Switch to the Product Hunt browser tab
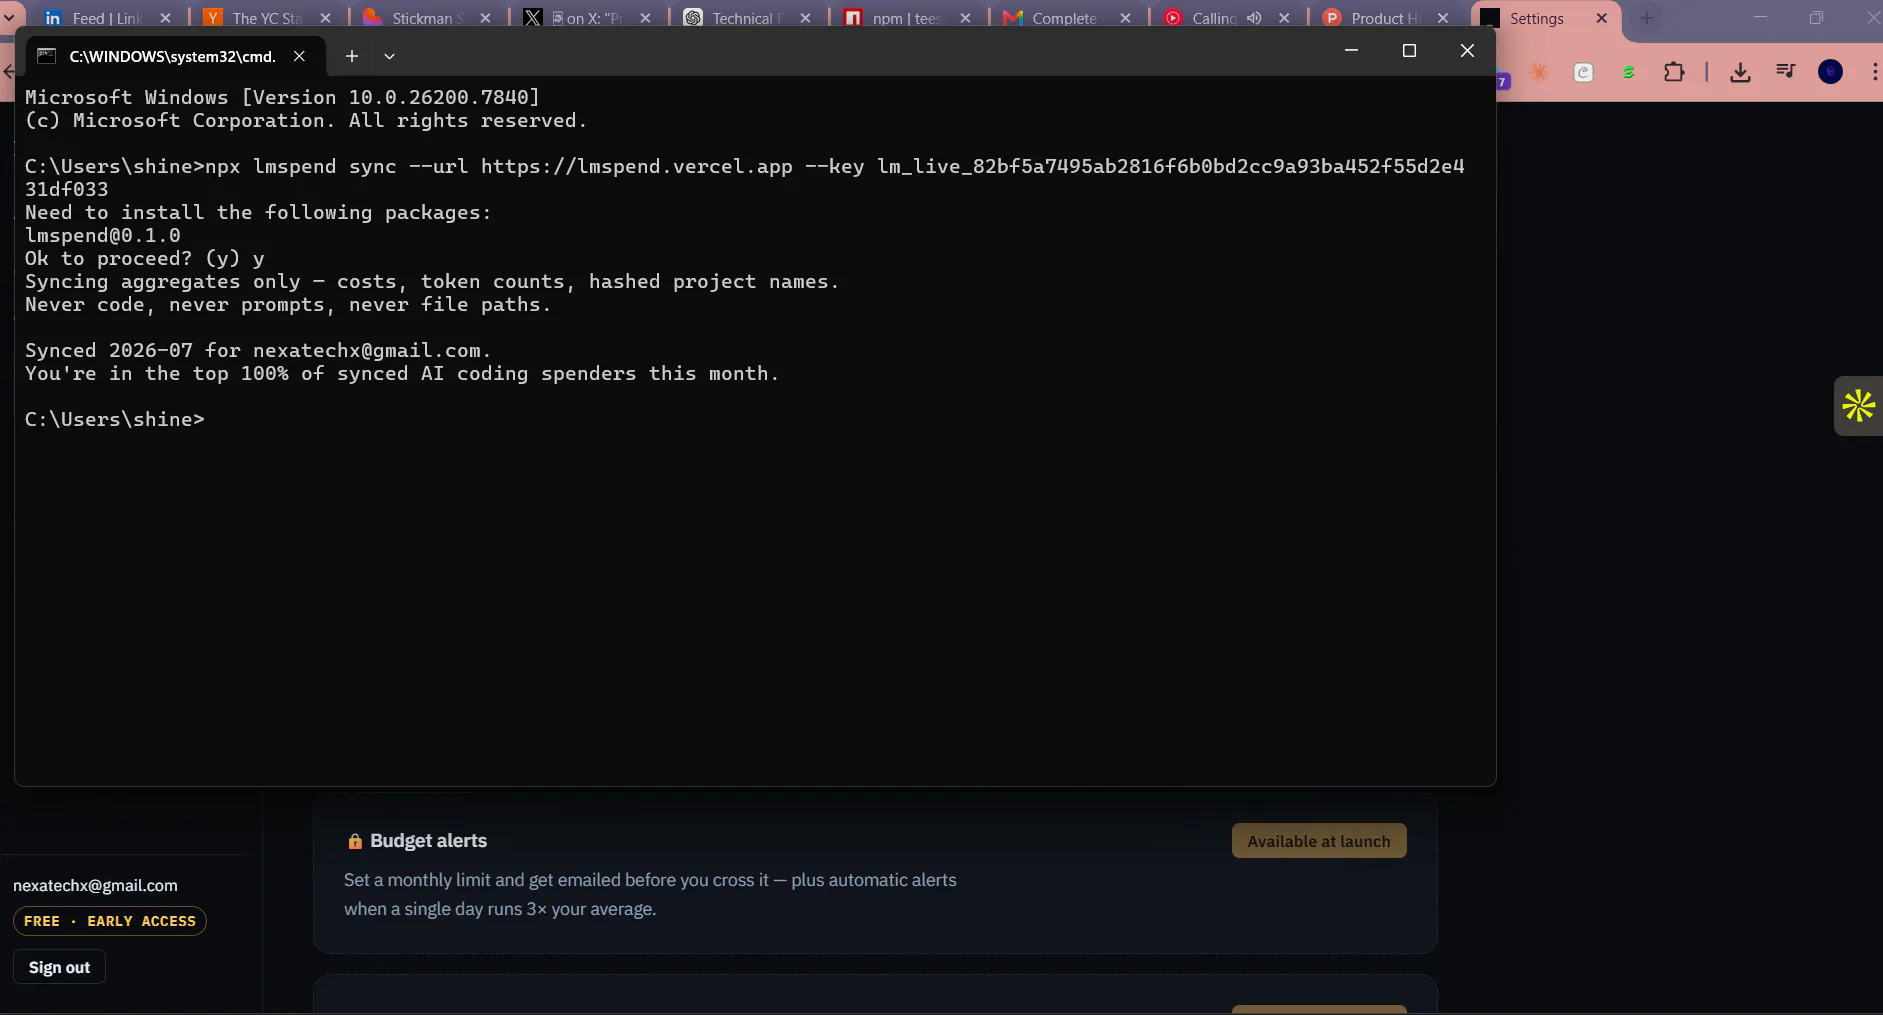 point(1385,18)
